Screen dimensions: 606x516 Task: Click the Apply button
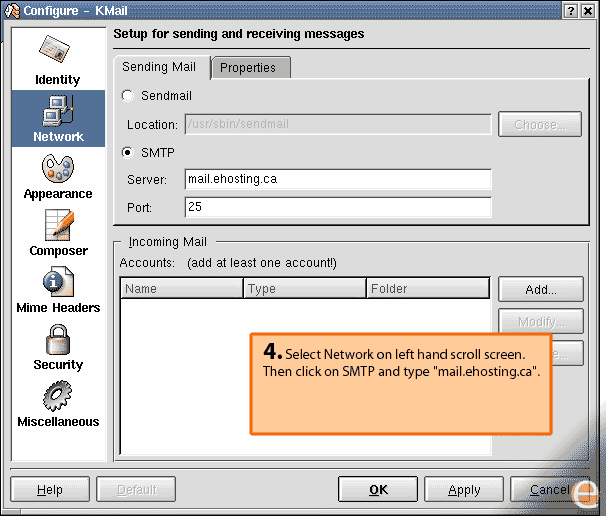pyautogui.click(x=464, y=490)
